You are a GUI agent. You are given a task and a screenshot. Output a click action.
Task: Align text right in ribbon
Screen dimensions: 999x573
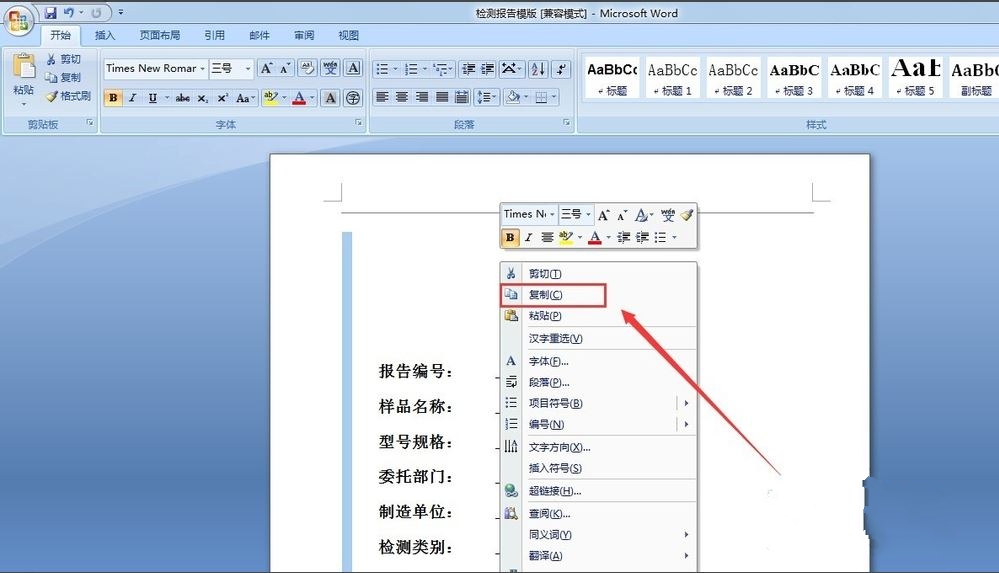tap(422, 97)
